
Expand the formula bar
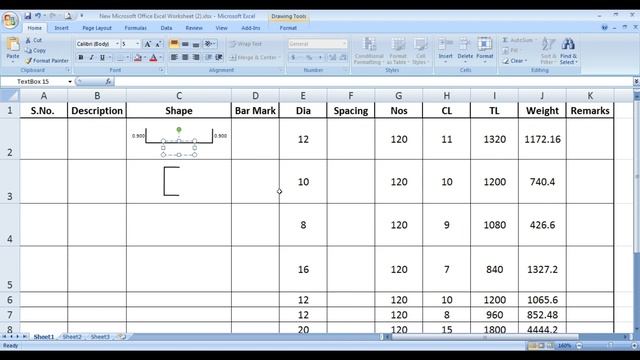(636, 82)
